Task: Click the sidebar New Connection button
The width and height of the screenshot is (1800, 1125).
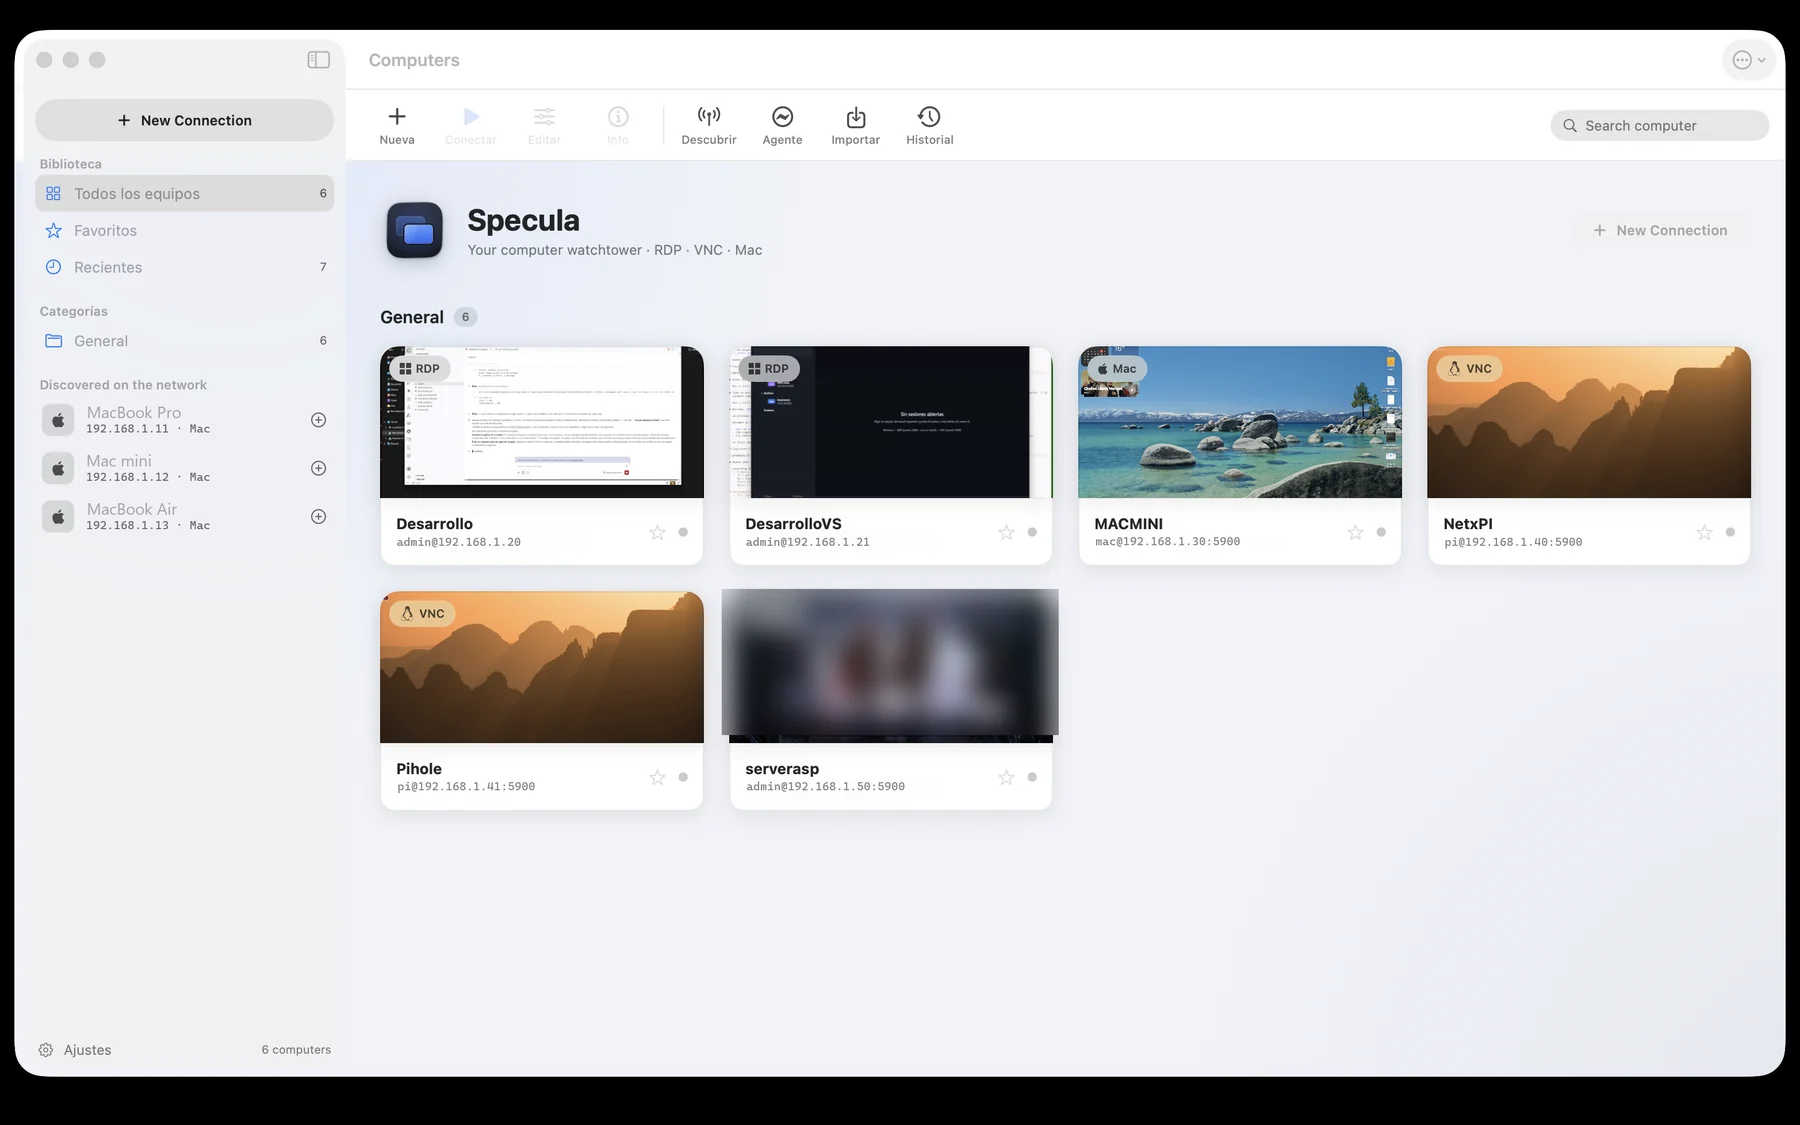Action: 185,120
